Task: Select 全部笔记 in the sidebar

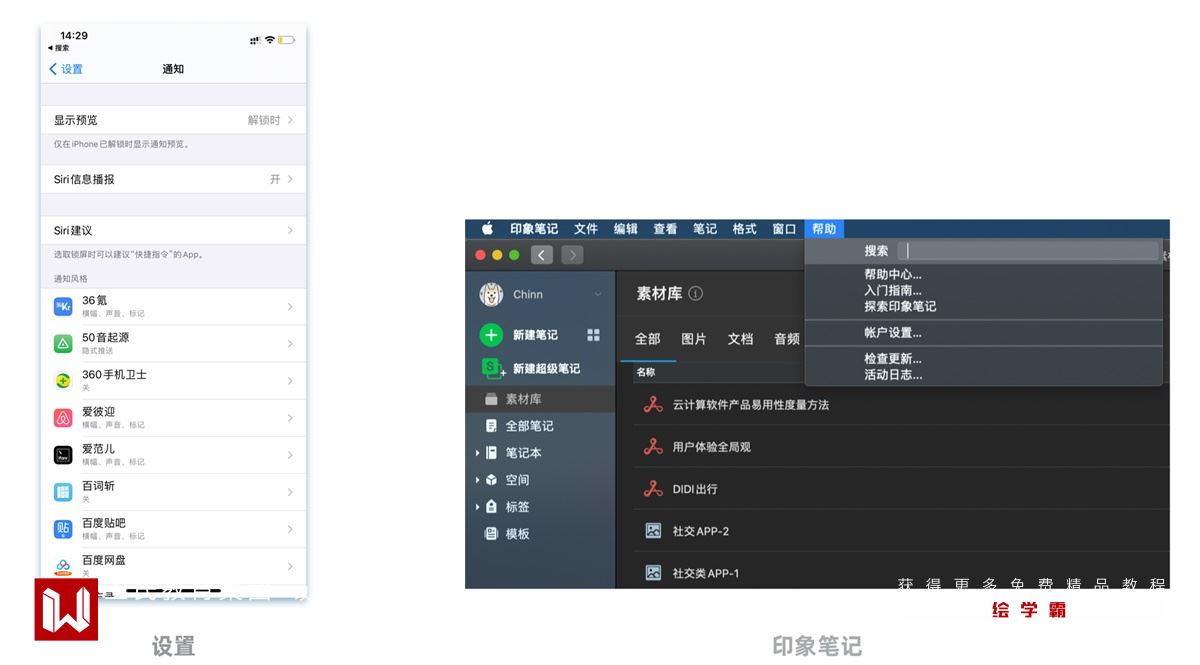Action: (x=529, y=426)
